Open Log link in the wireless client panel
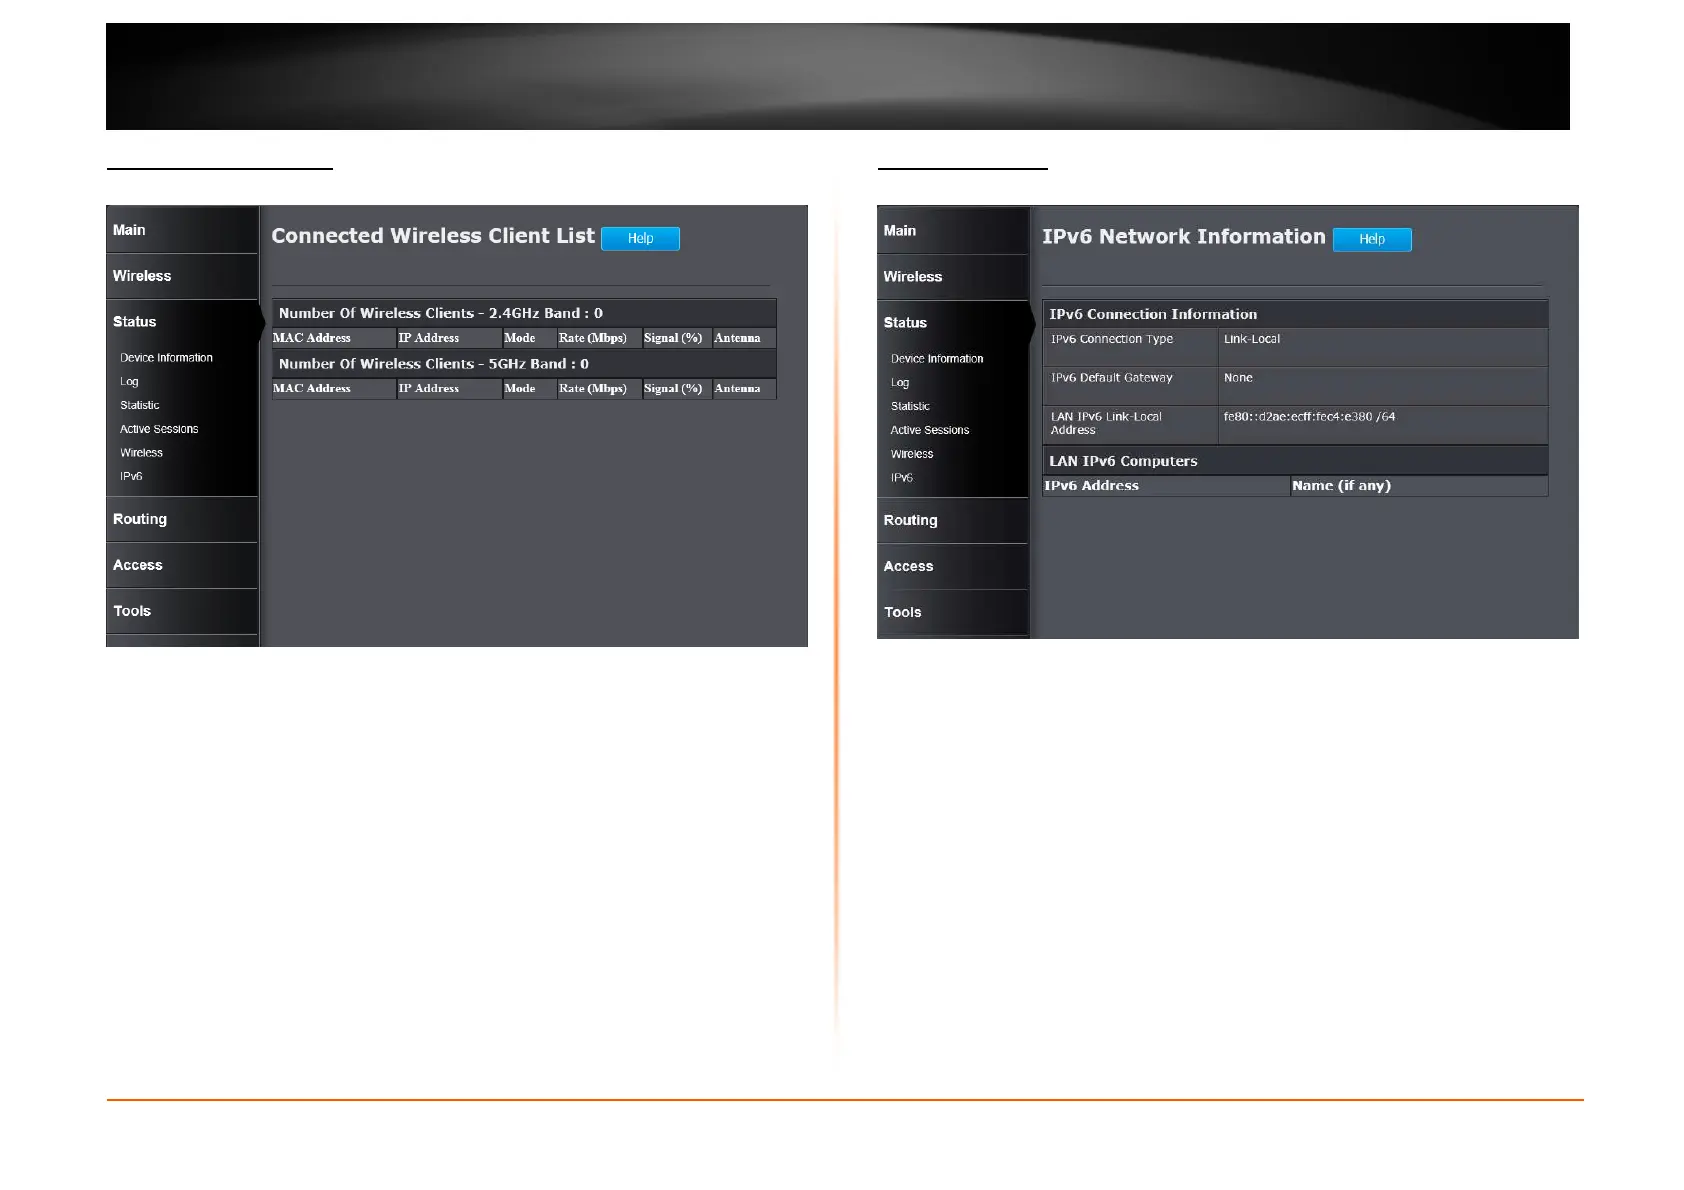Viewport: 1684px width, 1190px height. click(129, 382)
